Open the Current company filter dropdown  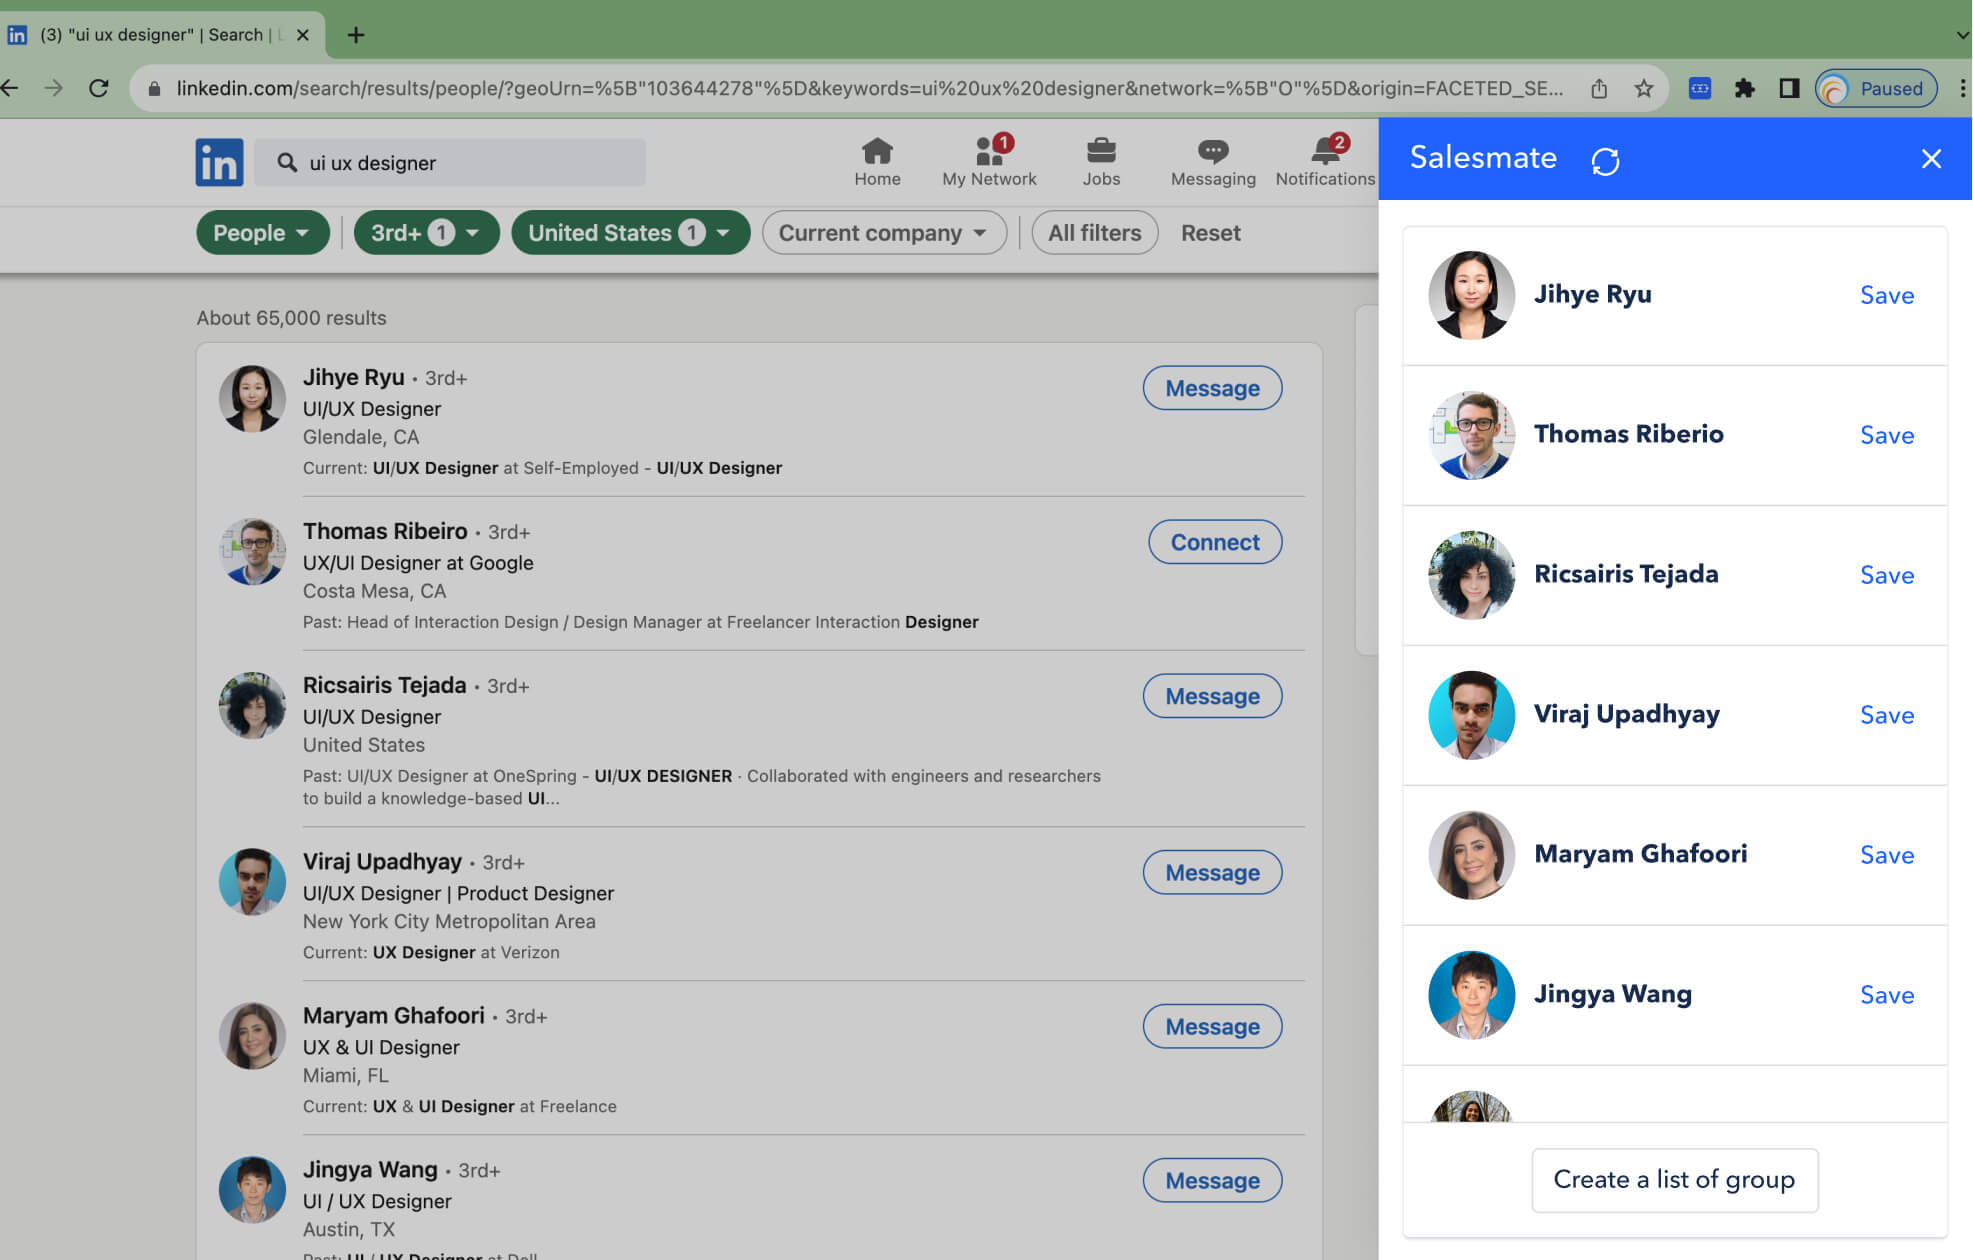884,233
